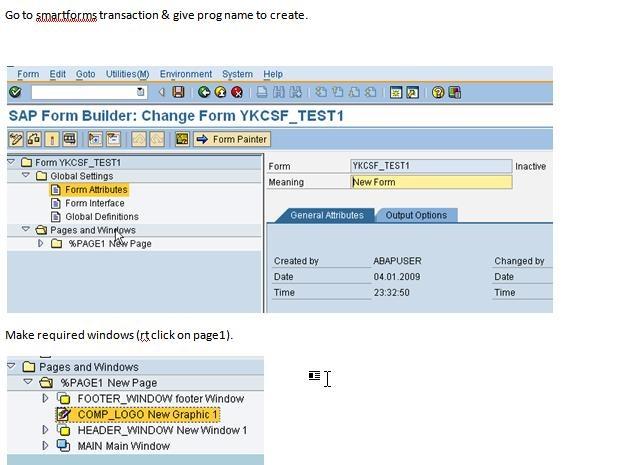626x465 pixels.
Task: Click the Print icon in standard toolbar
Action: (262, 92)
